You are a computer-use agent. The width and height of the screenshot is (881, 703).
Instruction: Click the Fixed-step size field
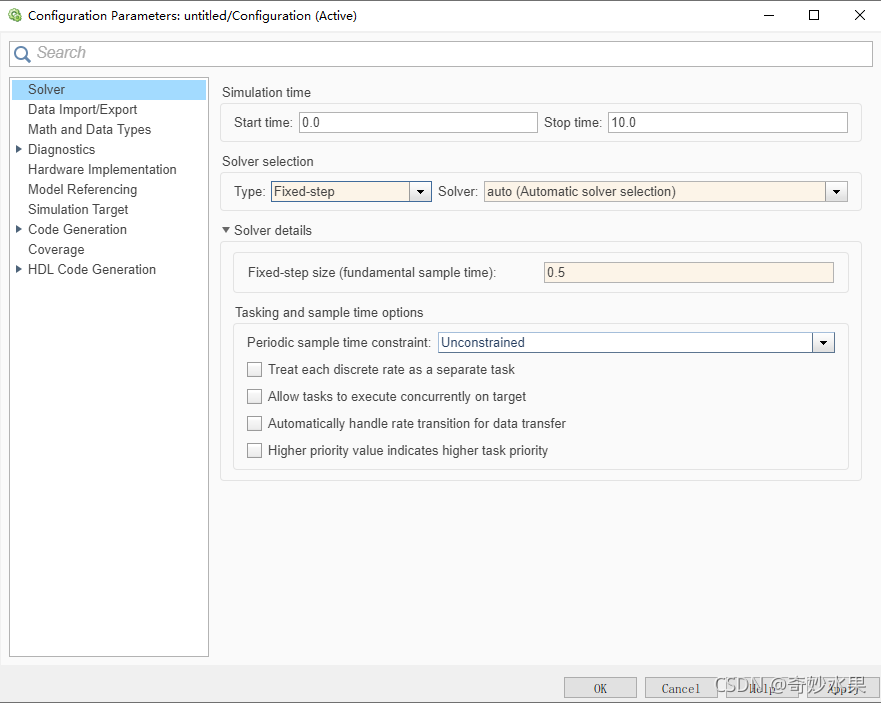tap(689, 273)
